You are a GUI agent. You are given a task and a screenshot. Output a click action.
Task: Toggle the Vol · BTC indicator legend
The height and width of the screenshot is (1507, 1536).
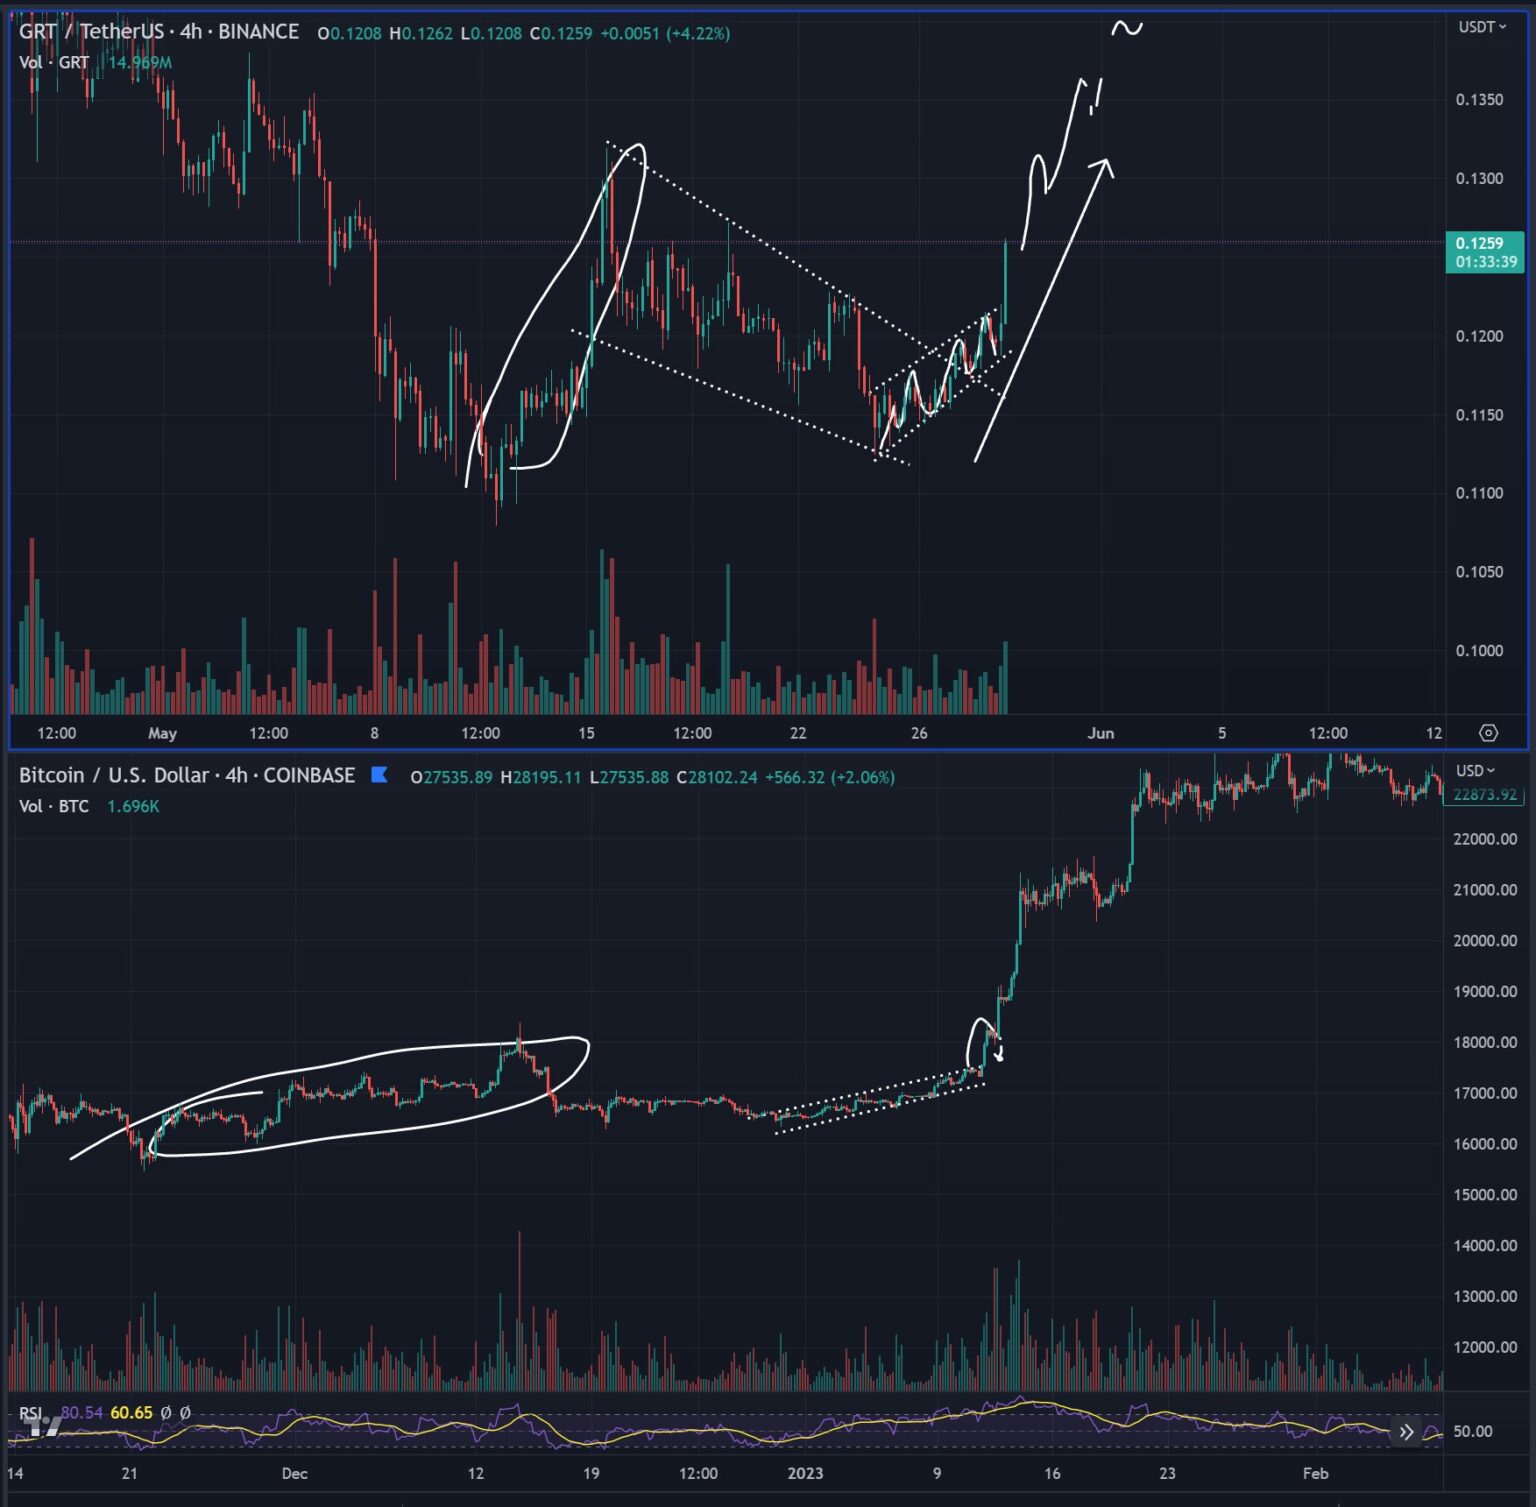[x=54, y=806]
